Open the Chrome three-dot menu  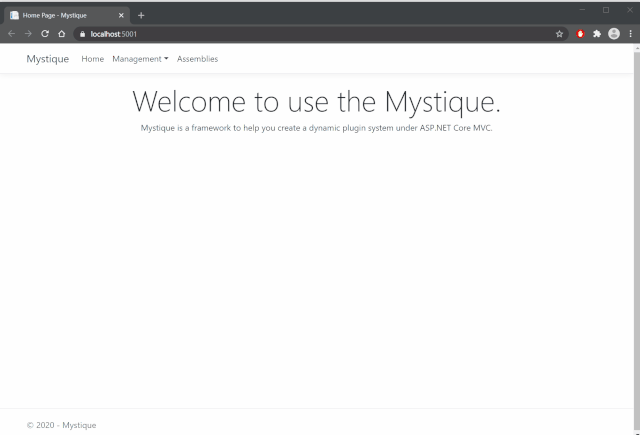(x=631, y=34)
